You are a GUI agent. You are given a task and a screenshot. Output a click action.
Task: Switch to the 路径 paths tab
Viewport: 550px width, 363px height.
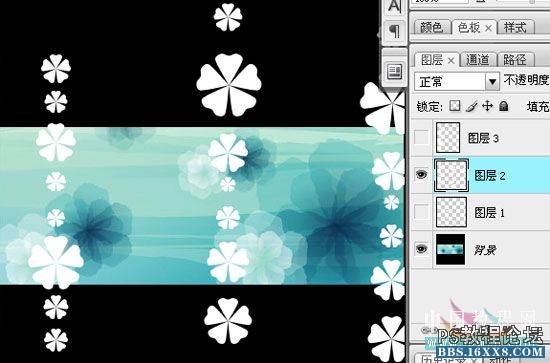pyautogui.click(x=515, y=60)
